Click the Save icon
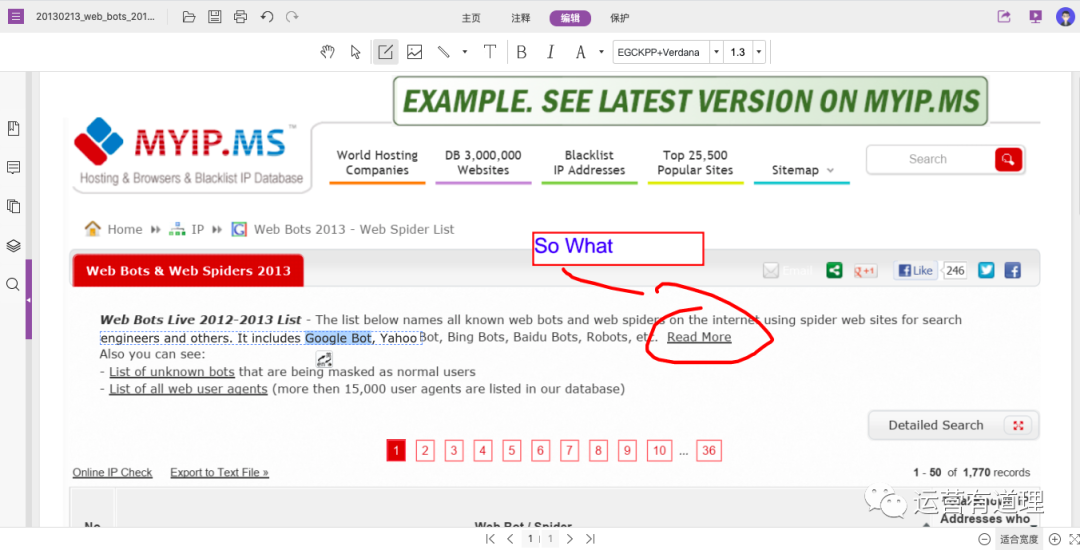 pyautogui.click(x=215, y=17)
